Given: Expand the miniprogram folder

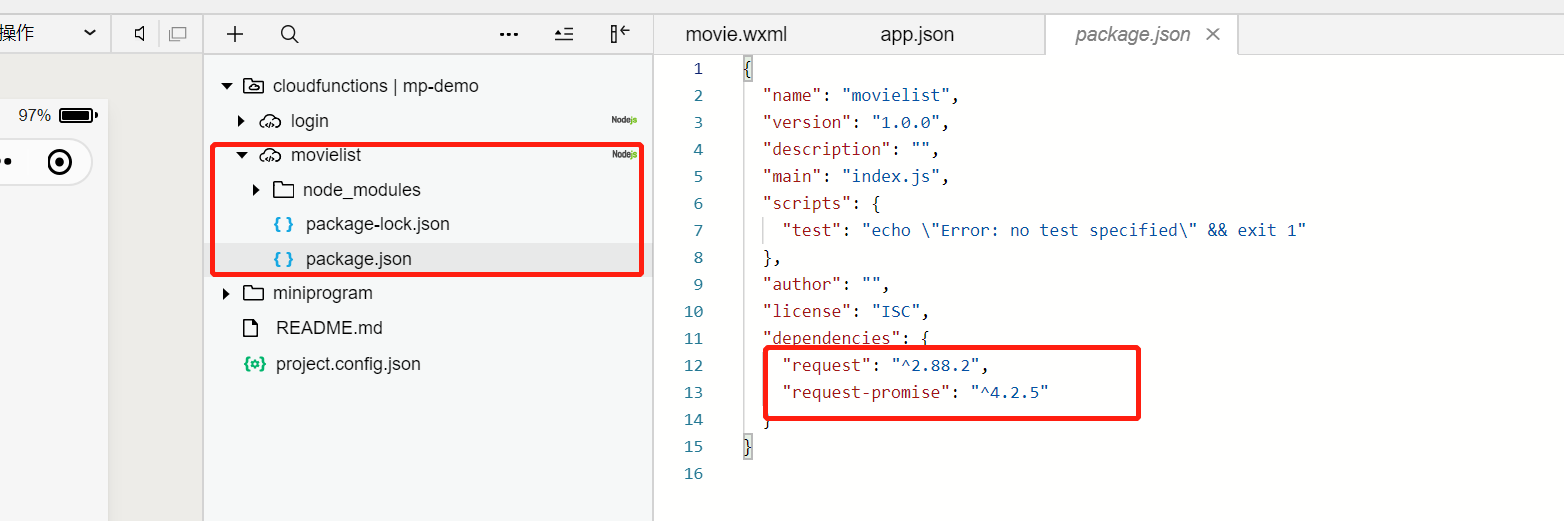Looking at the screenshot, I should [227, 293].
